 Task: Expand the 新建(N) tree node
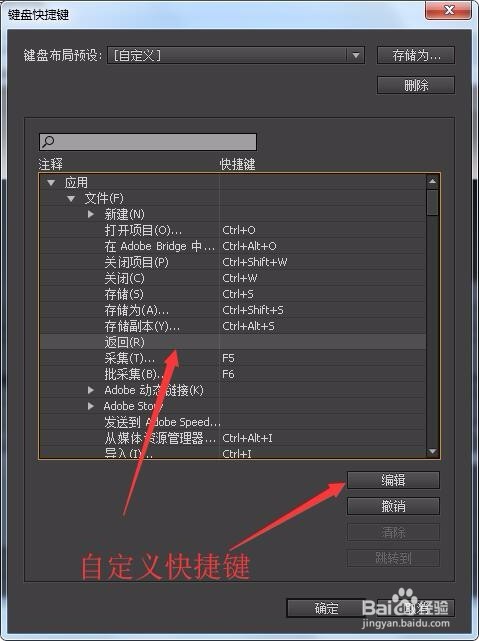click(x=91, y=214)
